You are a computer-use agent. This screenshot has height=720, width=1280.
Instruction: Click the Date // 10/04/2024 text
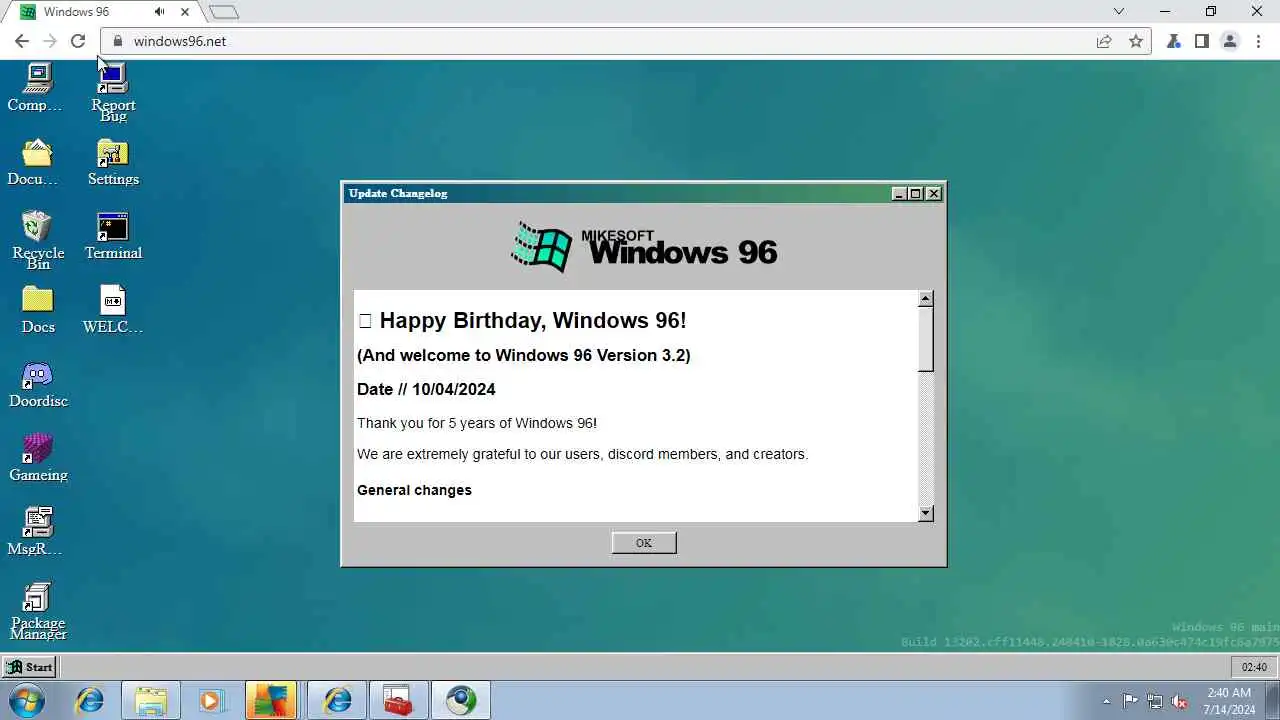426,389
